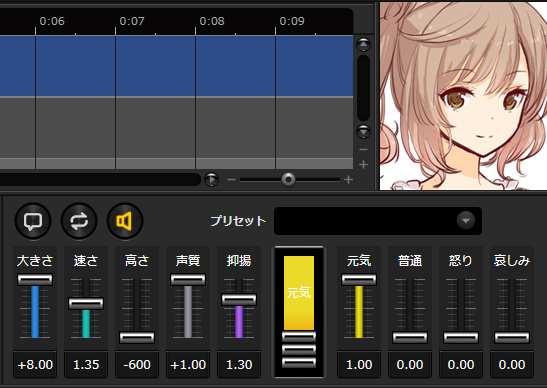Click the 哀しみ value field 0.00

(x=512, y=364)
